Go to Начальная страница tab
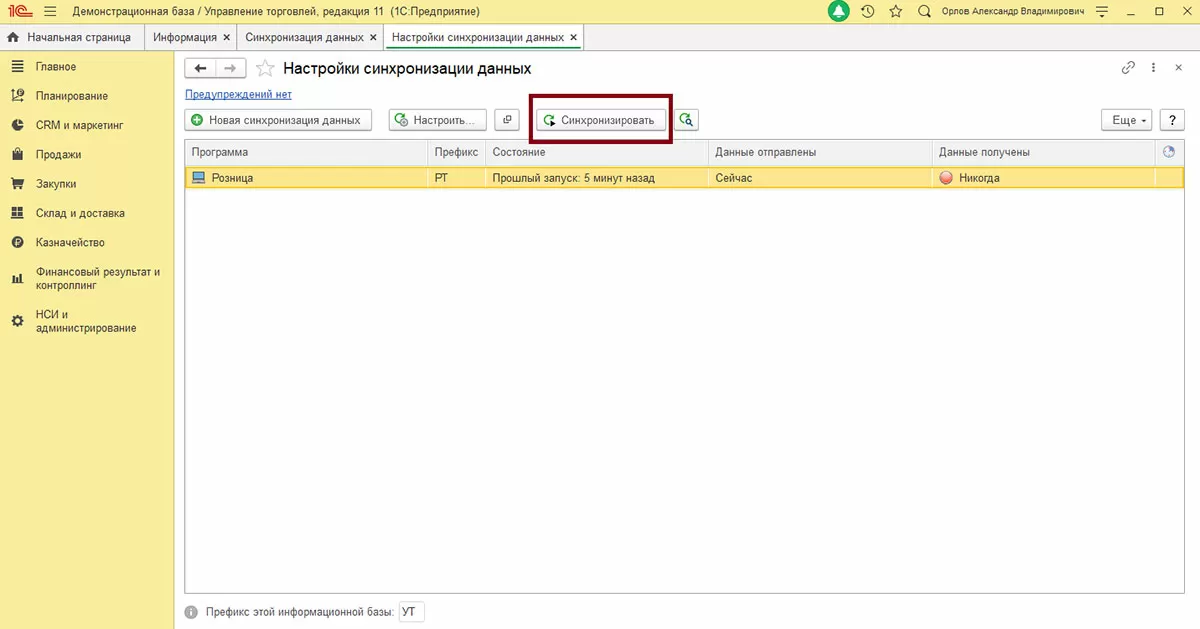 (69, 37)
